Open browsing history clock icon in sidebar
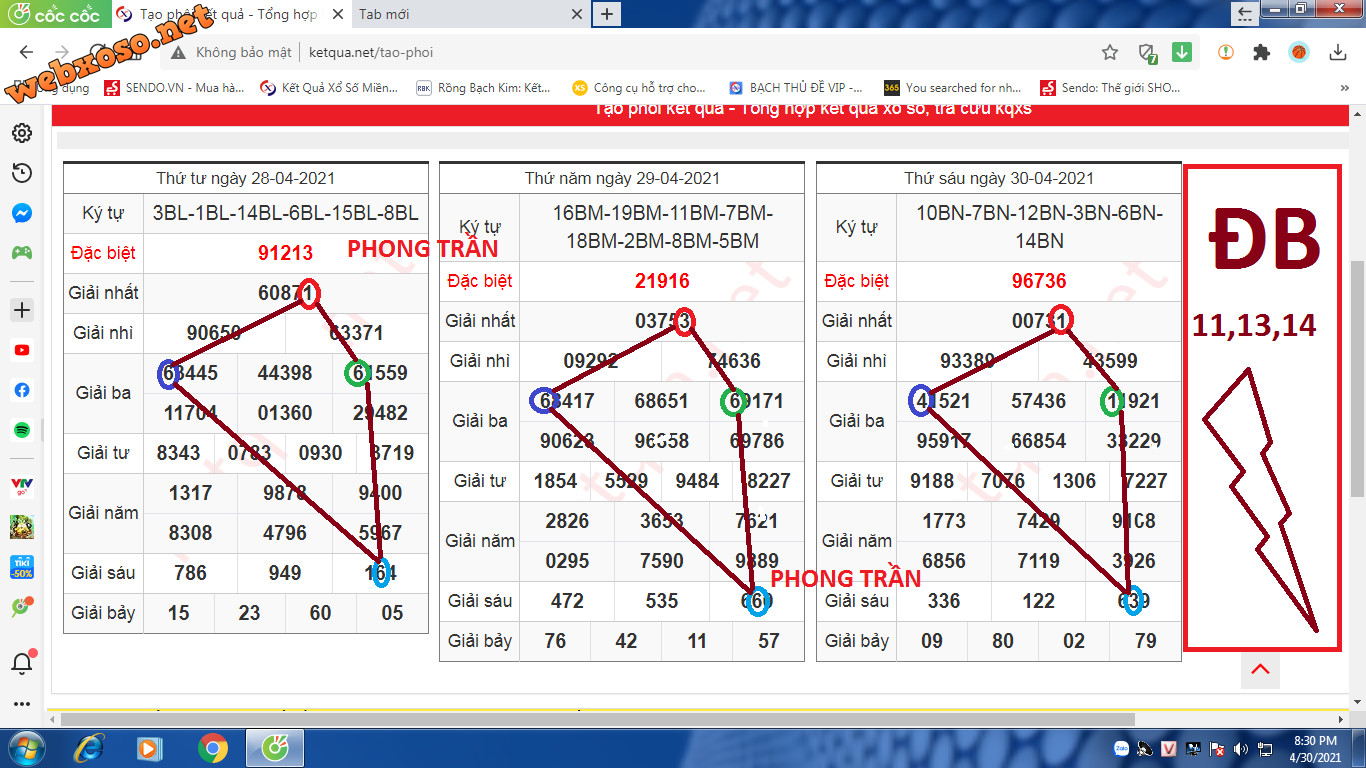Viewport: 1366px width, 770px height. [x=21, y=173]
